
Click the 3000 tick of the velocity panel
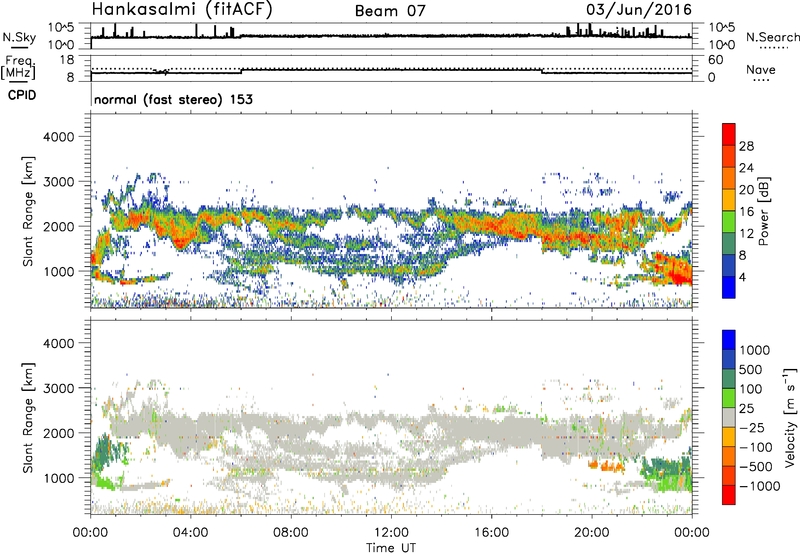click(x=59, y=388)
